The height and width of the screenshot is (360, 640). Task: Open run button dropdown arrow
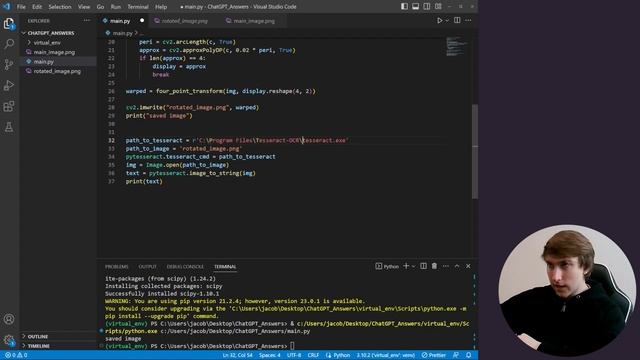click(447, 20)
